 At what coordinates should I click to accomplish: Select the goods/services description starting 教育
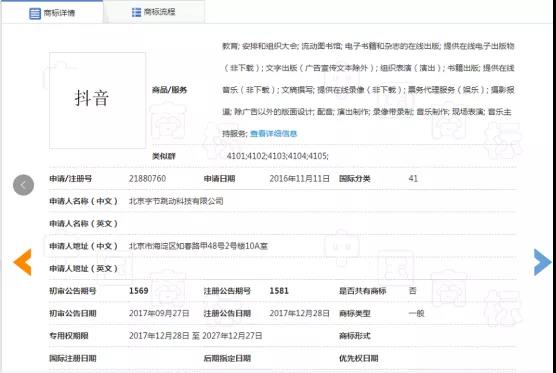(x=368, y=90)
